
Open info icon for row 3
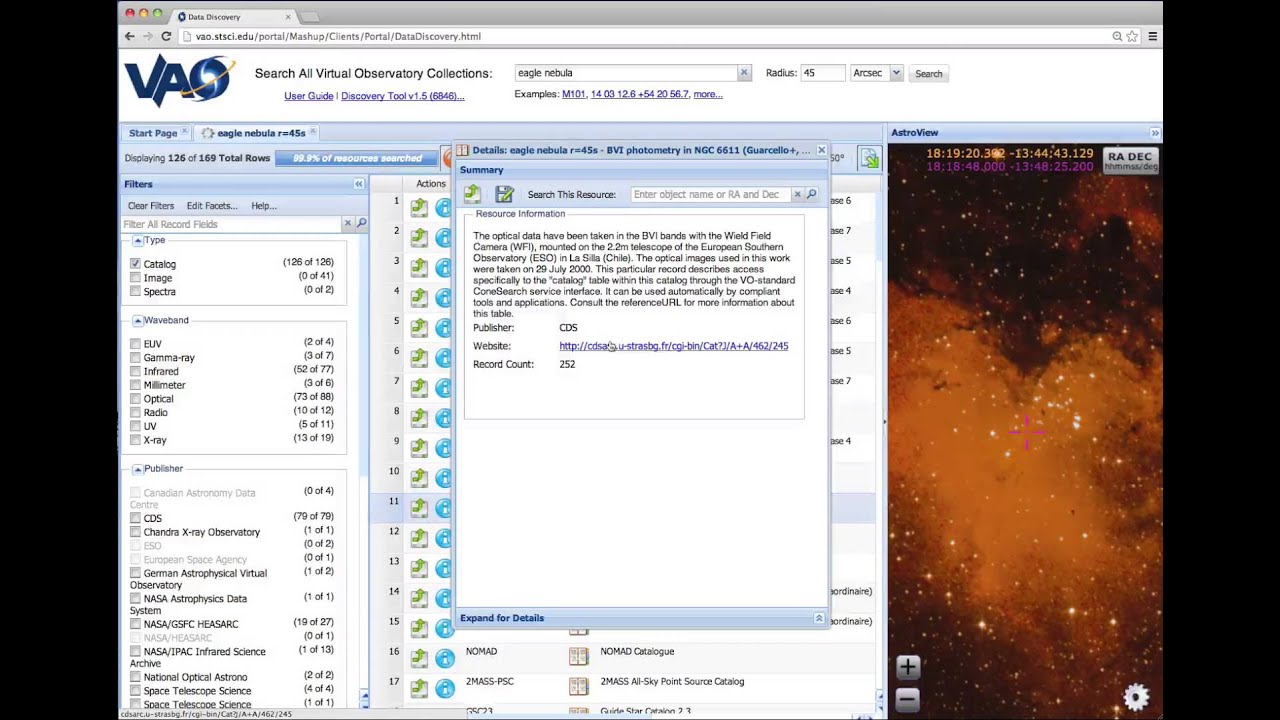[444, 267]
